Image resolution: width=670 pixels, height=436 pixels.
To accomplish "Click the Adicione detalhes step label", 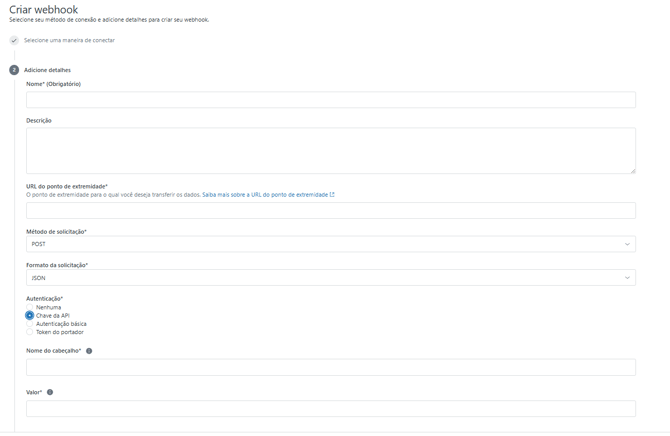I will click(x=47, y=70).
